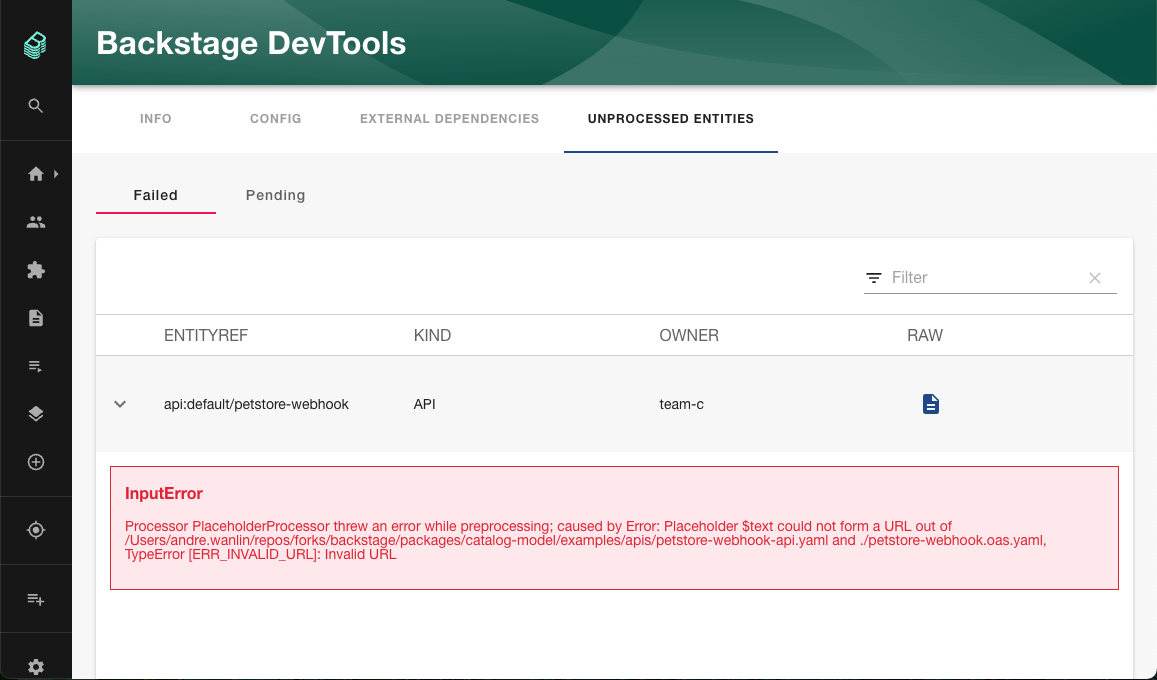The height and width of the screenshot is (680, 1157).
Task: View raw entity document icon
Action: click(931, 404)
